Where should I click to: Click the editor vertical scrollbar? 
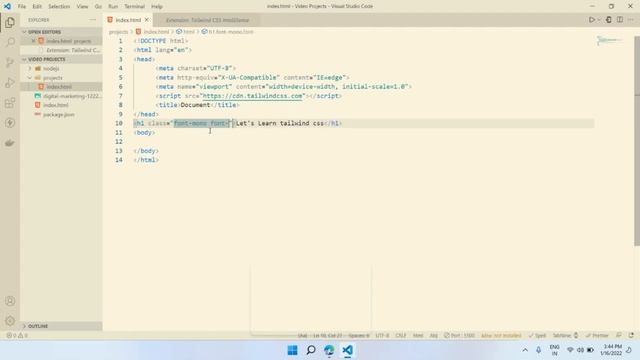point(637,141)
